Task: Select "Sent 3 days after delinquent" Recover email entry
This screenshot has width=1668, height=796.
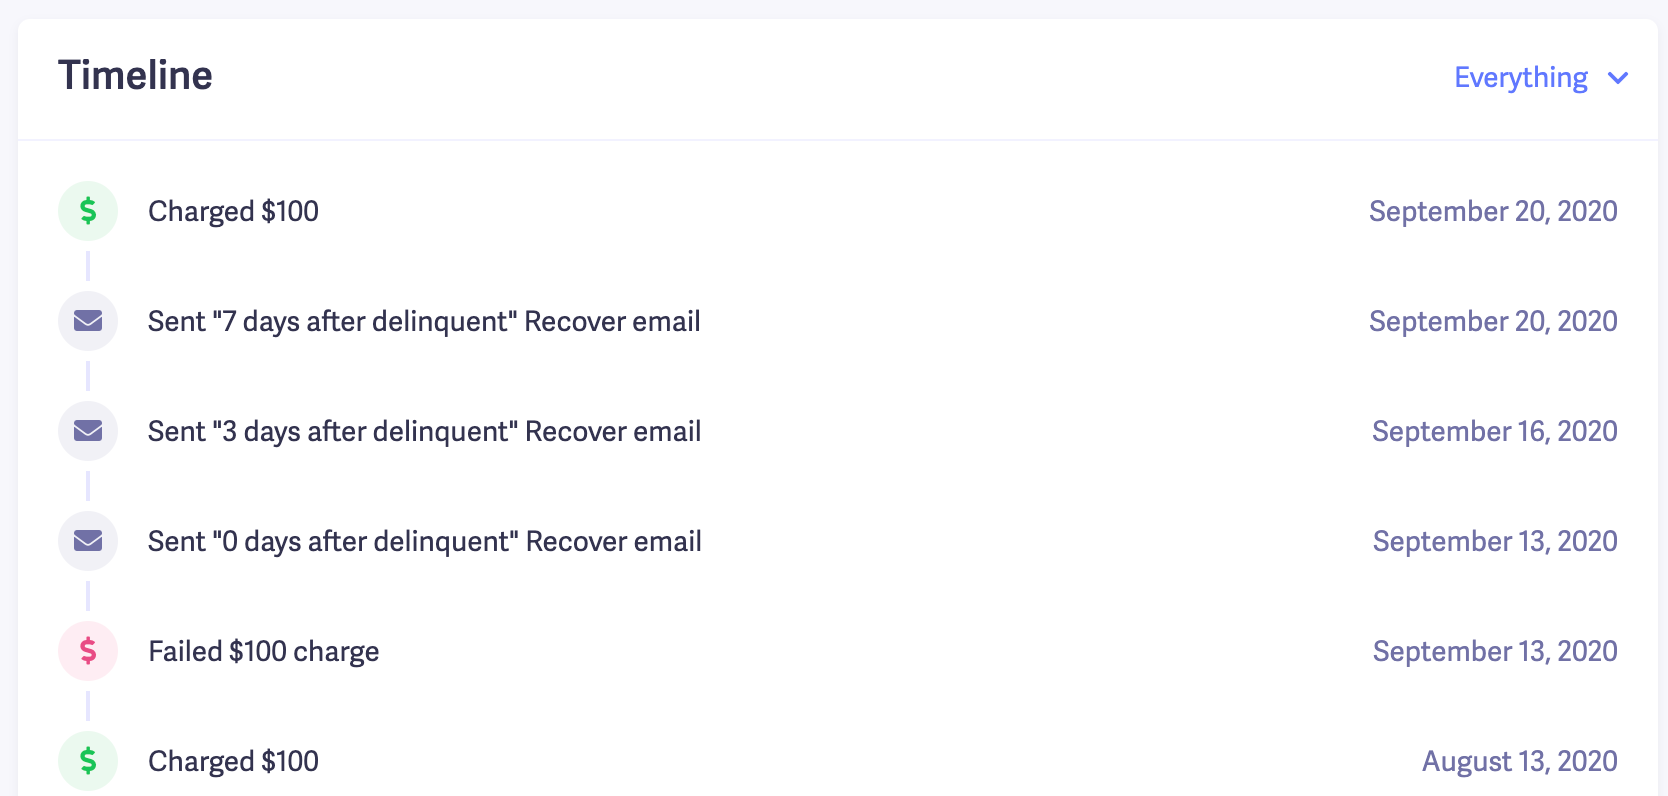Action: 424,431
